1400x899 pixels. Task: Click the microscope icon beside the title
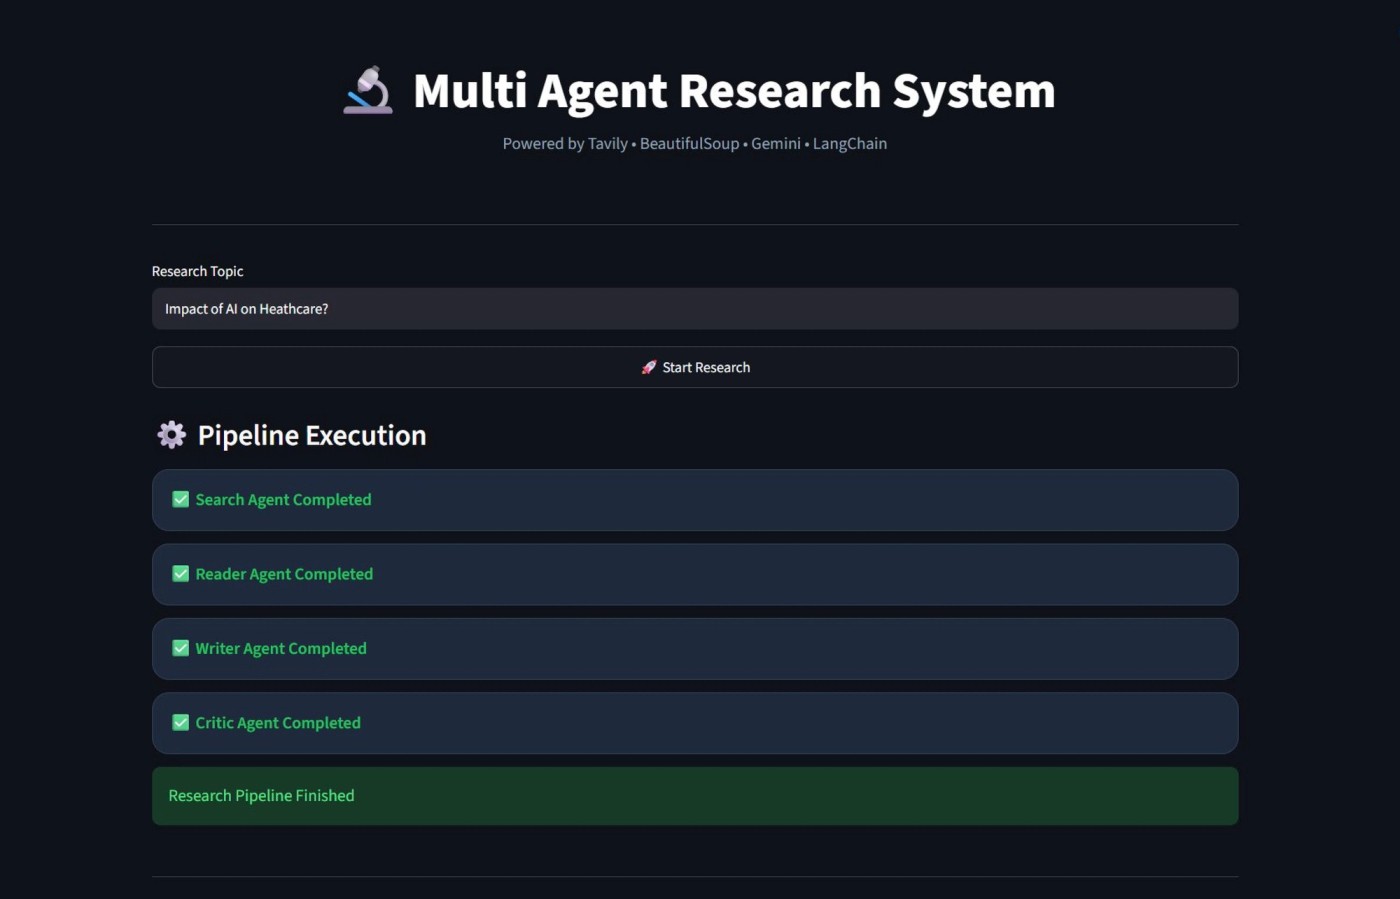click(x=368, y=90)
